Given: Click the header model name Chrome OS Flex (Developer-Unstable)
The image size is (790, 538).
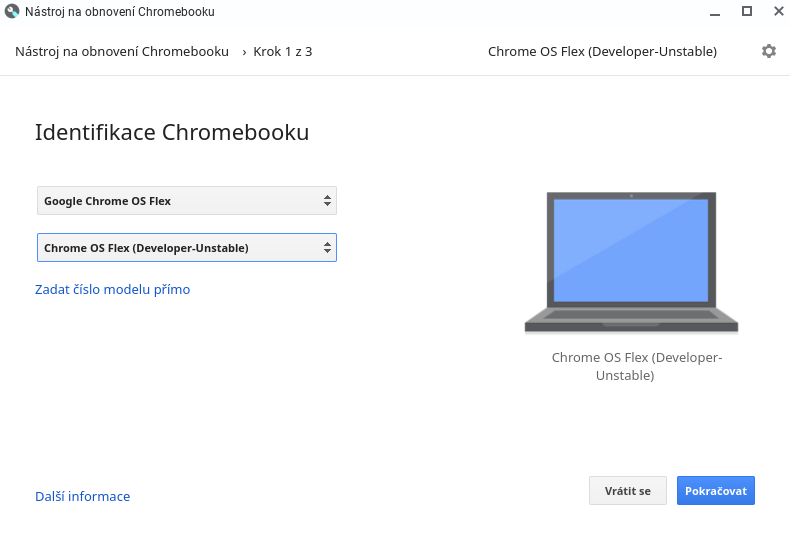Looking at the screenshot, I should (602, 51).
